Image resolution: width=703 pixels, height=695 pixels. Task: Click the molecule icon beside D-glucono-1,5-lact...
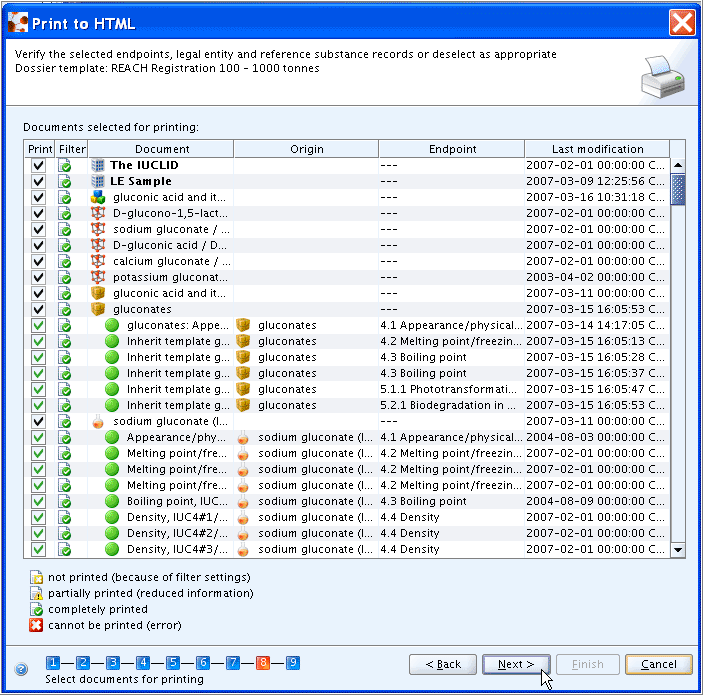click(98, 213)
